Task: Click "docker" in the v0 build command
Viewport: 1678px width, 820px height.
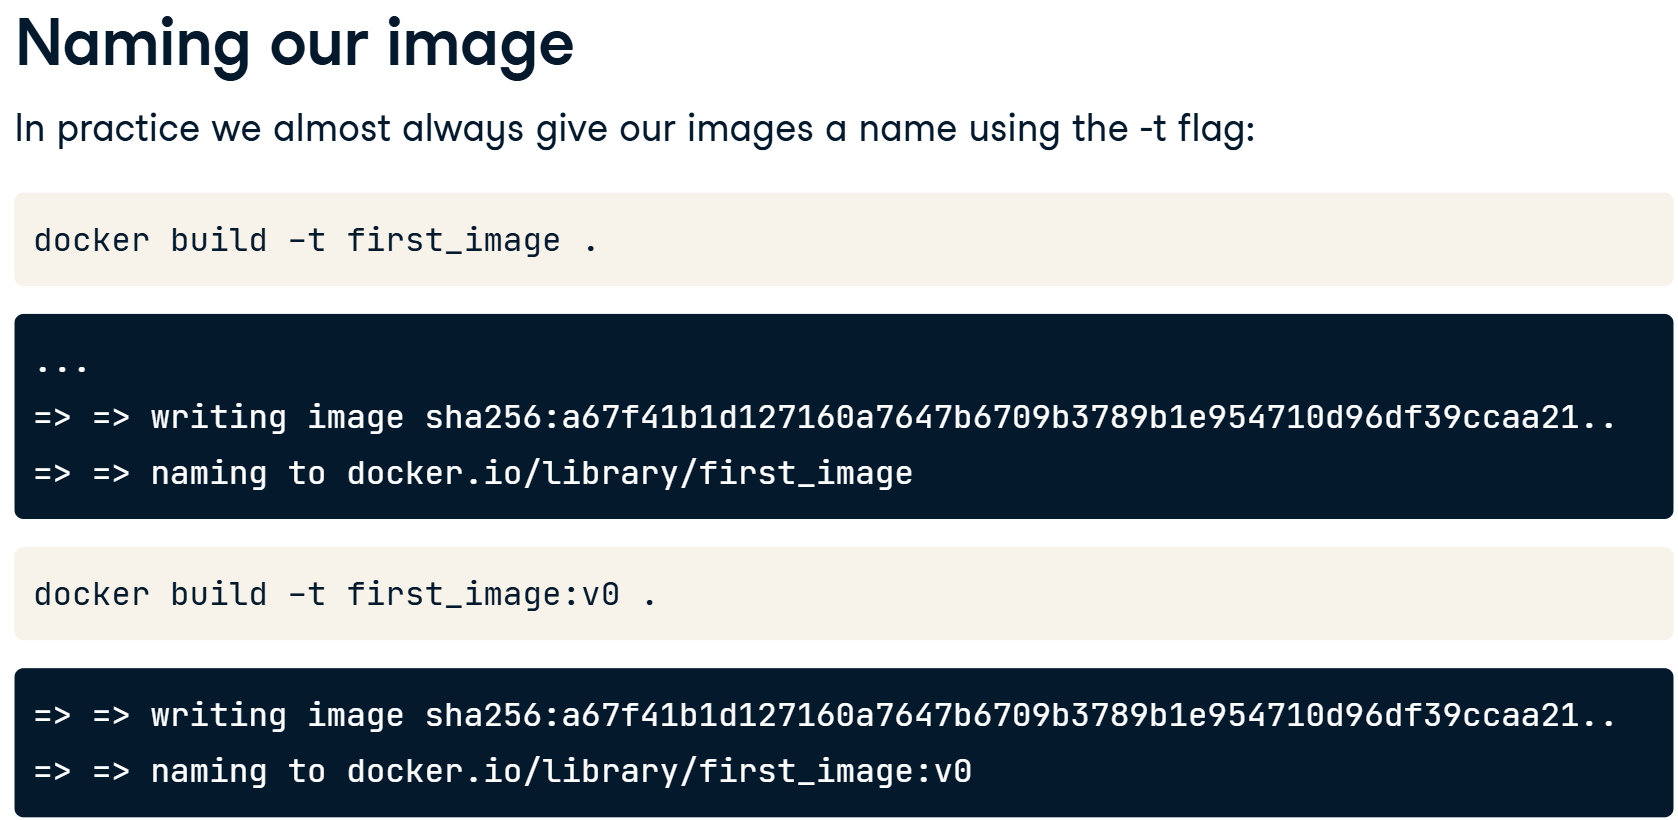Action: (x=92, y=595)
